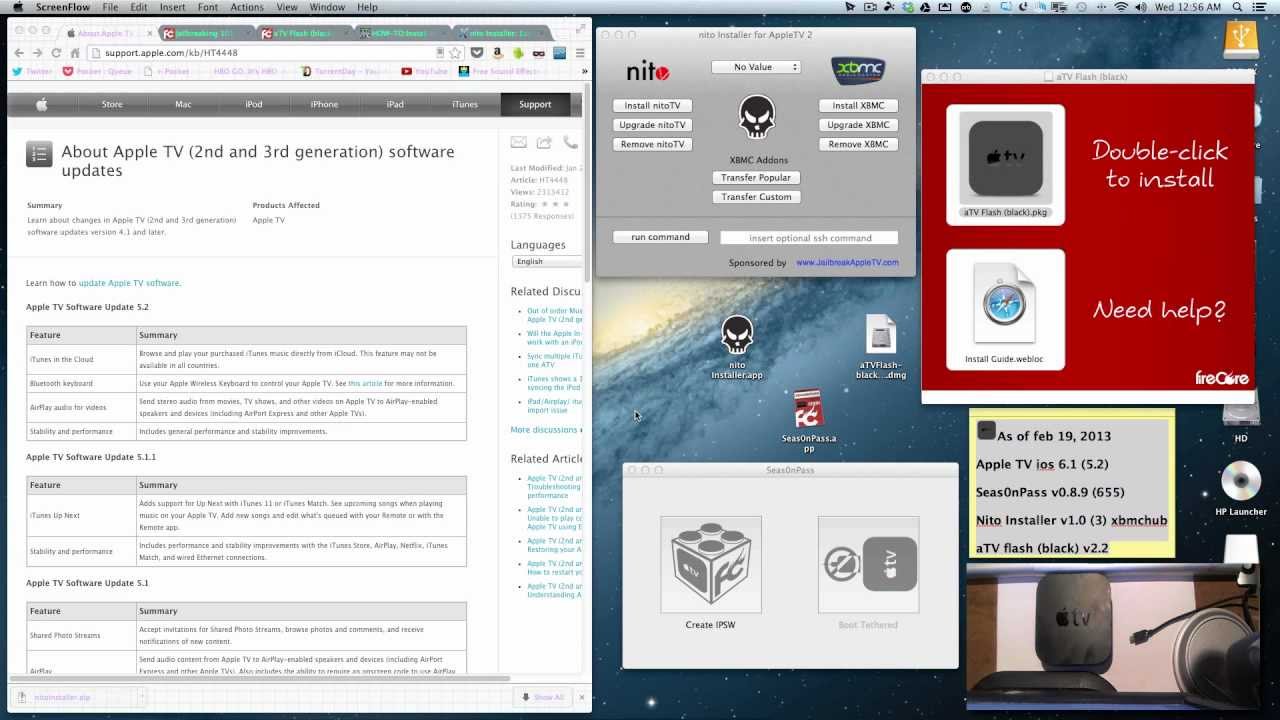Open the English language dropdown

(x=547, y=262)
